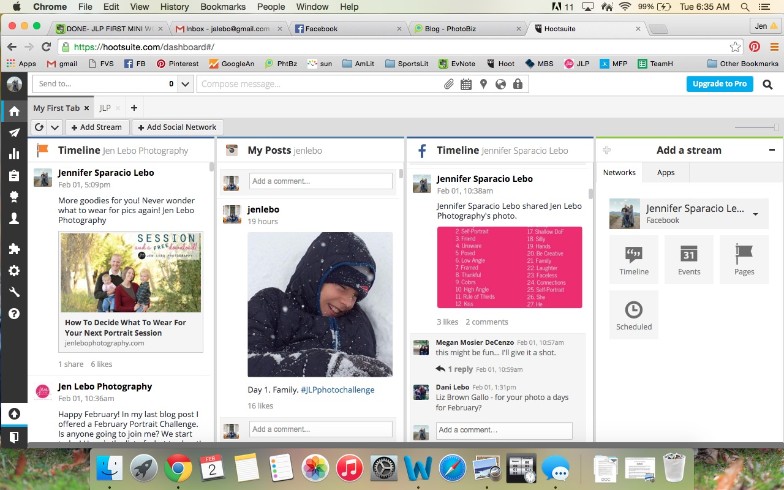The height and width of the screenshot is (490, 784).
Task: Switch to the JLP tab
Action: click(x=105, y=108)
